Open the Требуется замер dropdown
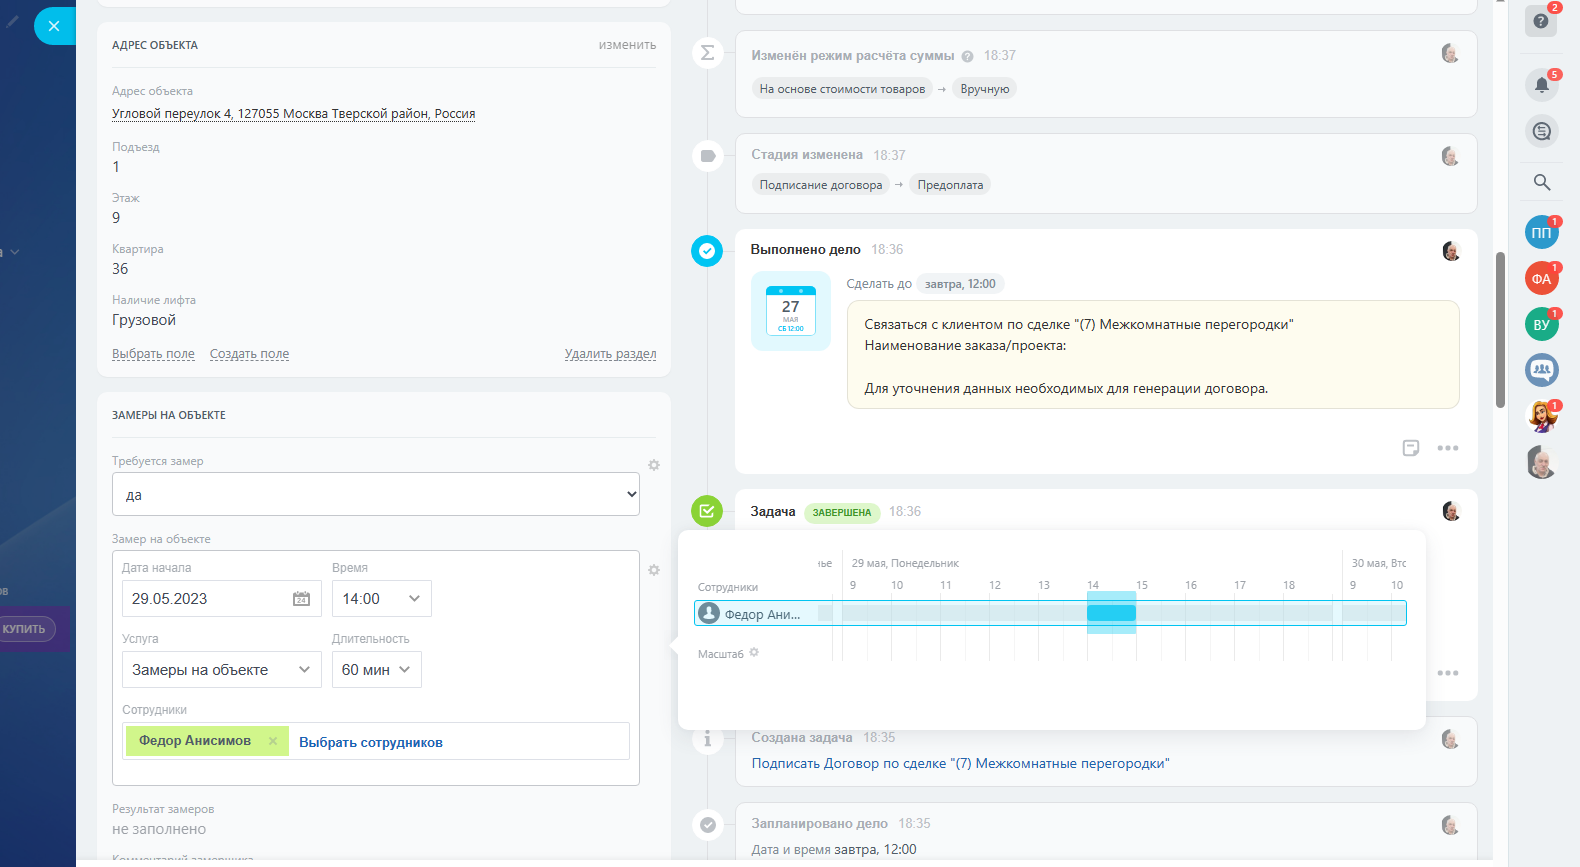The width and height of the screenshot is (1580, 867). click(375, 495)
